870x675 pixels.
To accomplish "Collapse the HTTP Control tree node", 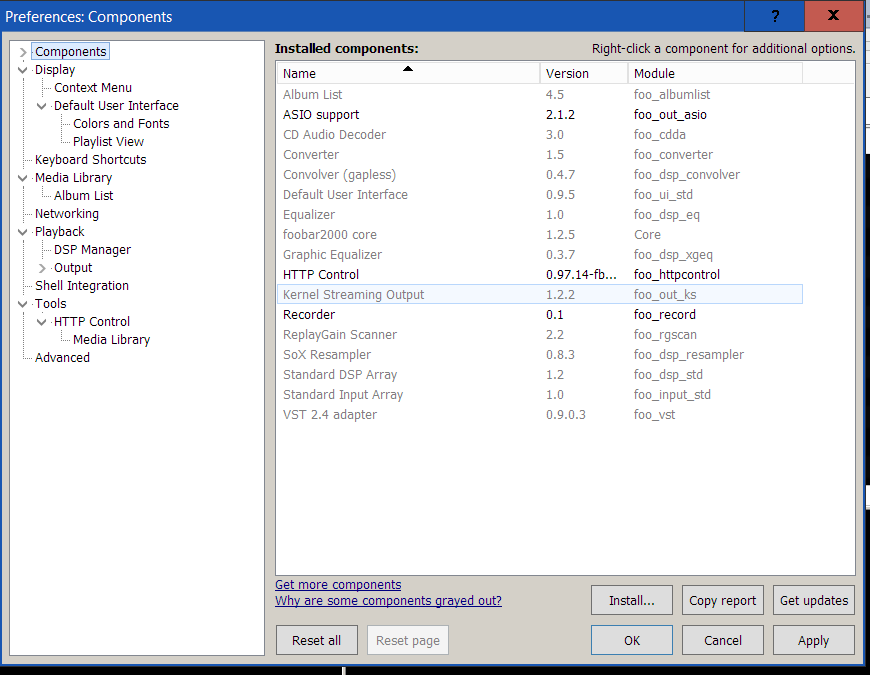I will pyautogui.click(x=42, y=322).
